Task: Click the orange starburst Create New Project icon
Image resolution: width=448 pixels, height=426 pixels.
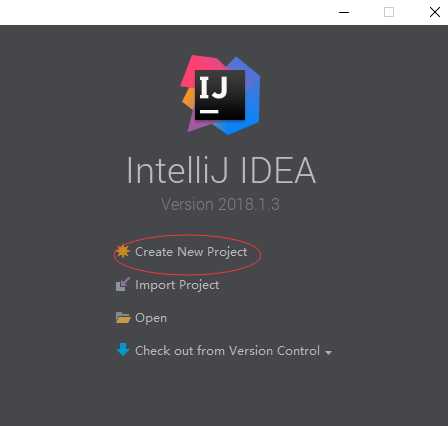Action: [123, 251]
